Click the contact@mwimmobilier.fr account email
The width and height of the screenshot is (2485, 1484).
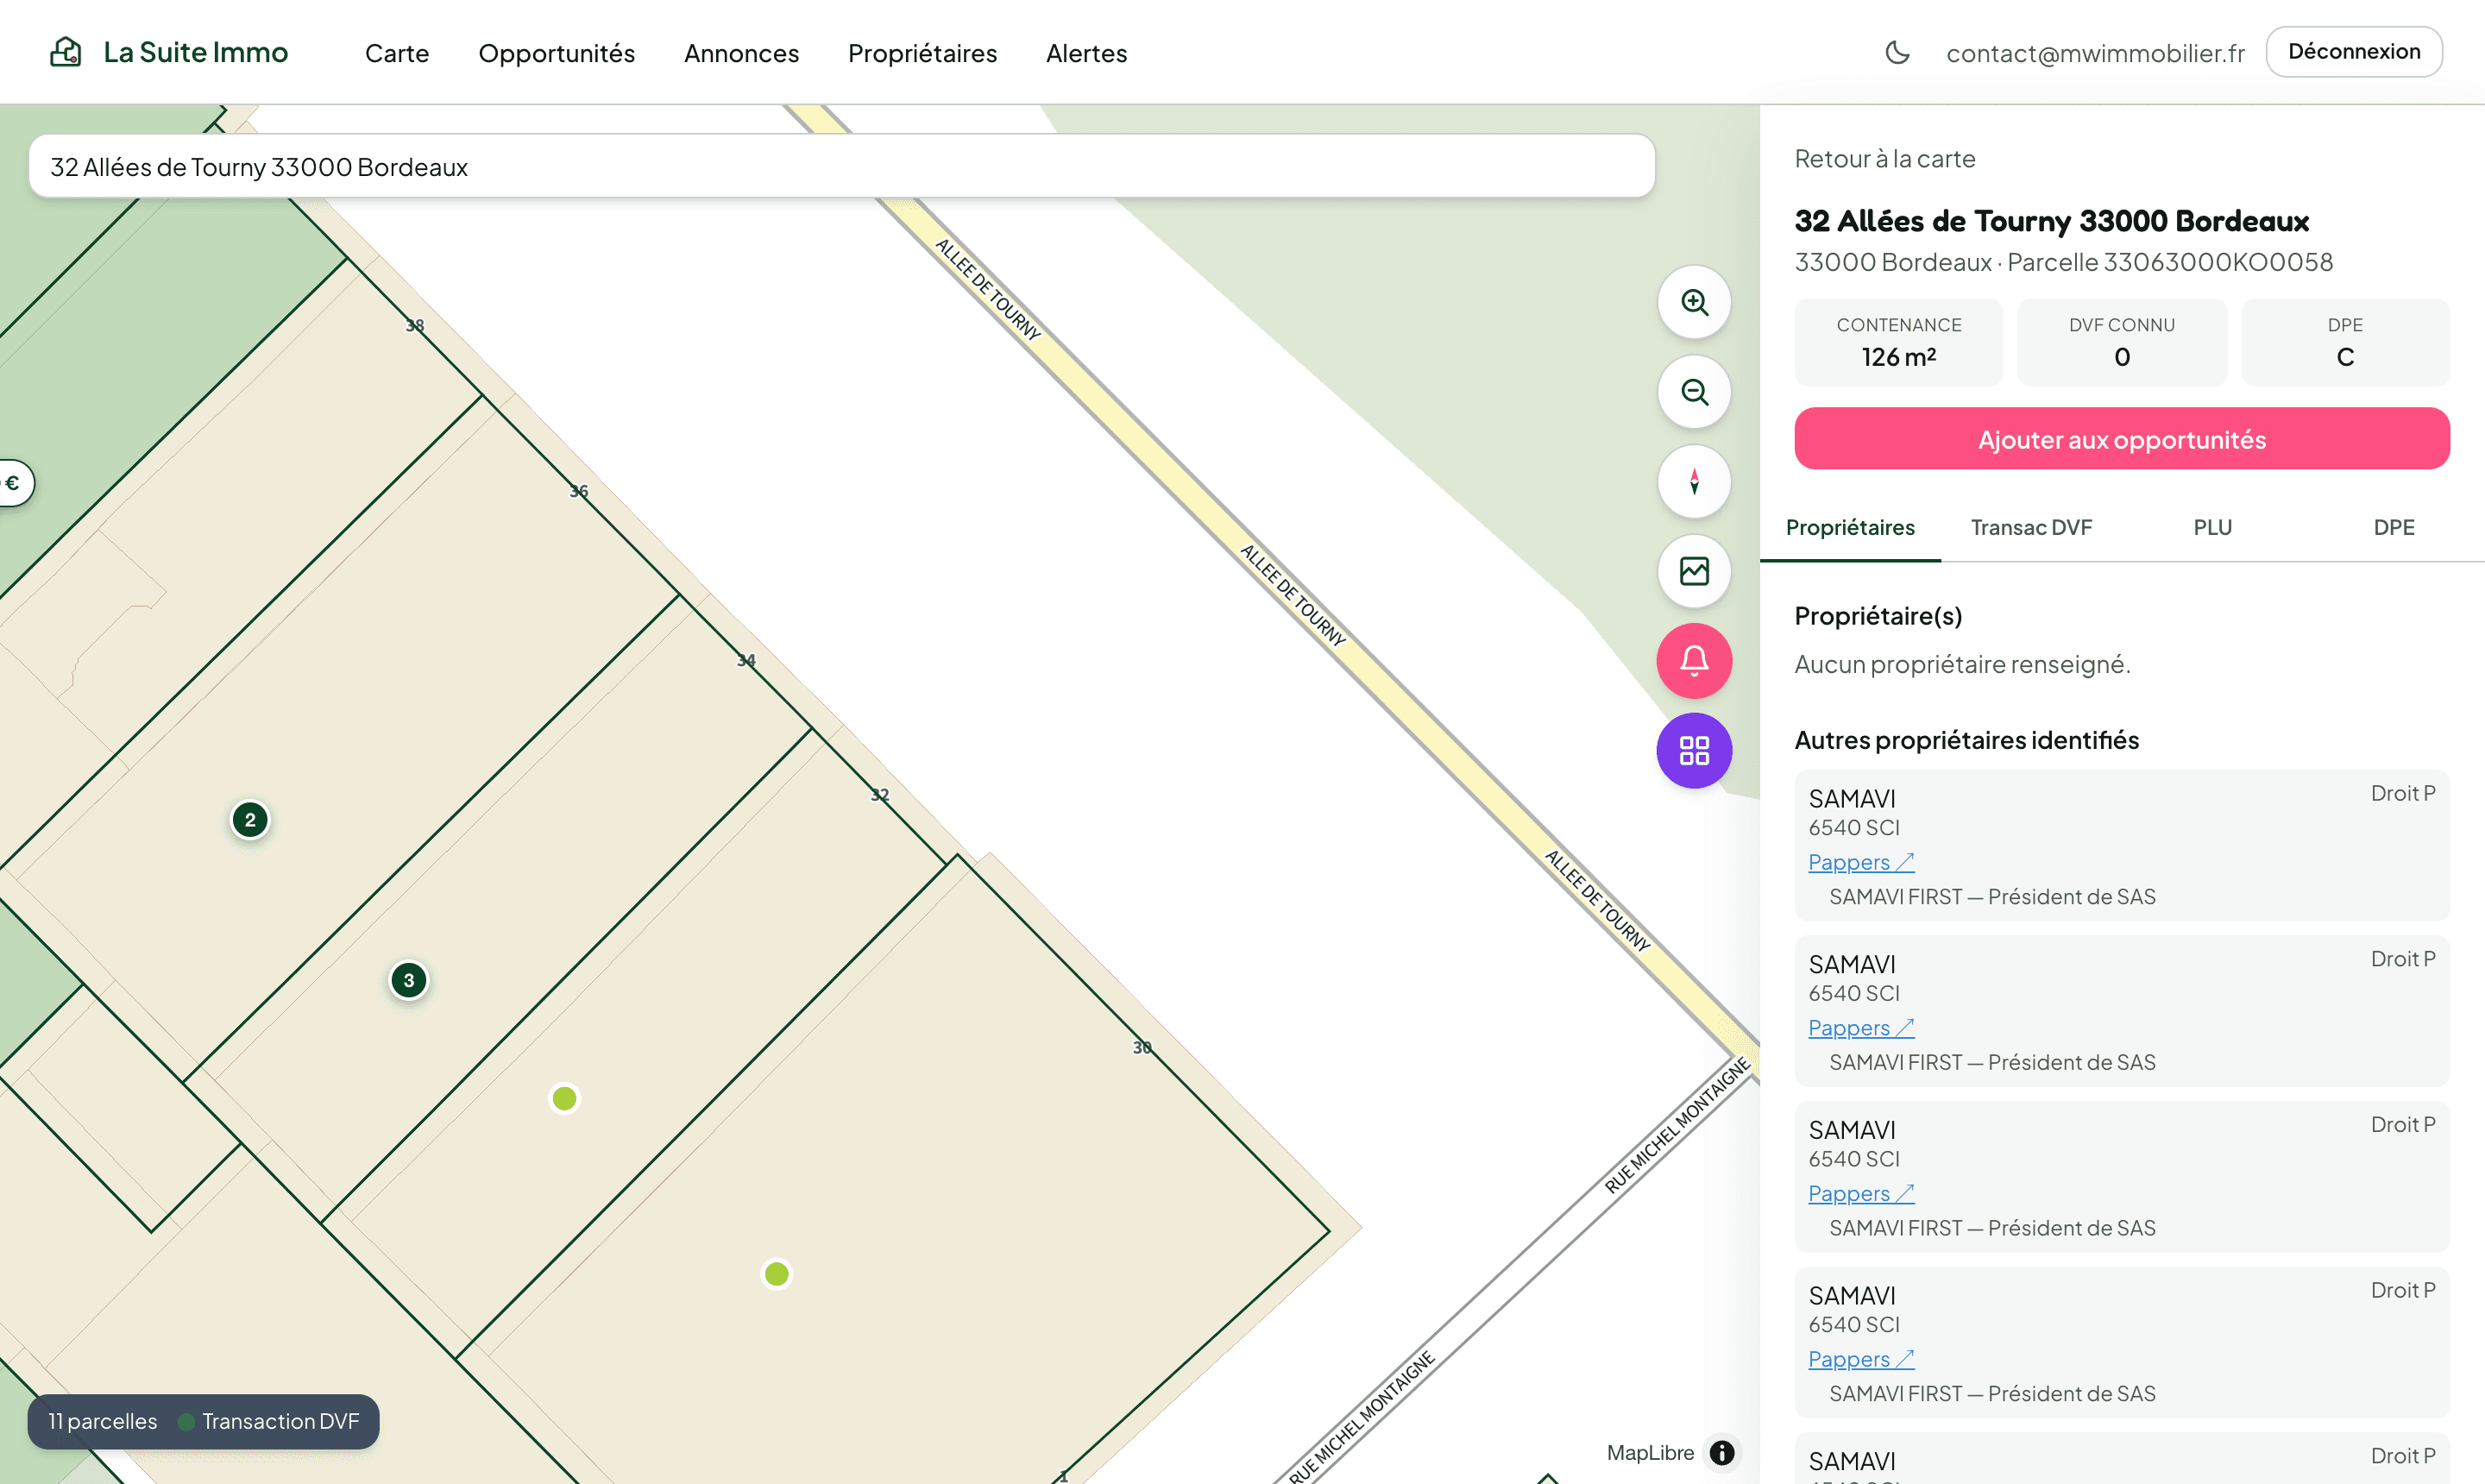[x=2095, y=53]
